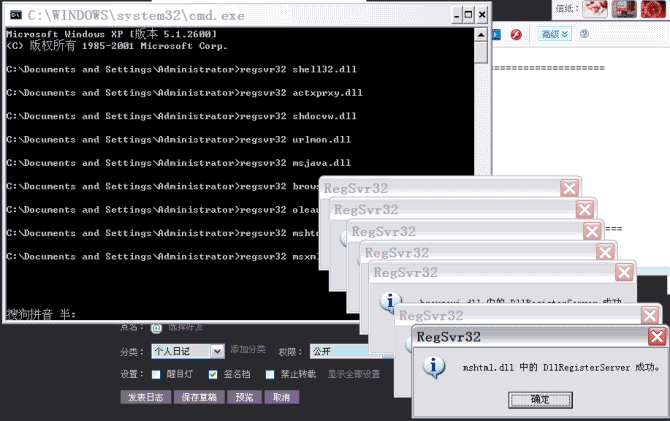Click the 发表日志 publish button
The width and height of the screenshot is (670, 421).
[x=146, y=397]
